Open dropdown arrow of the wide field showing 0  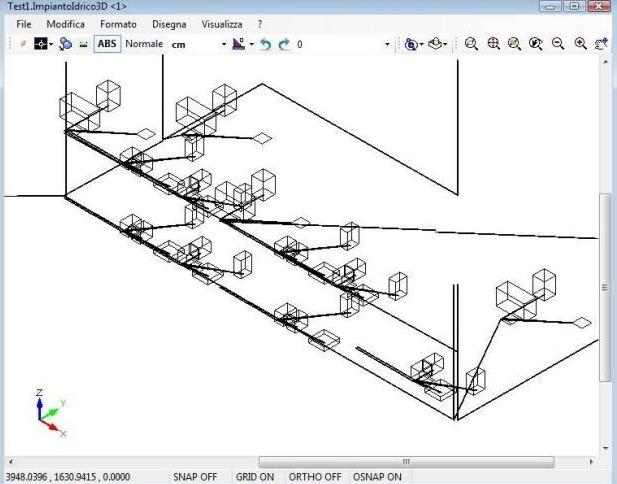click(388, 45)
